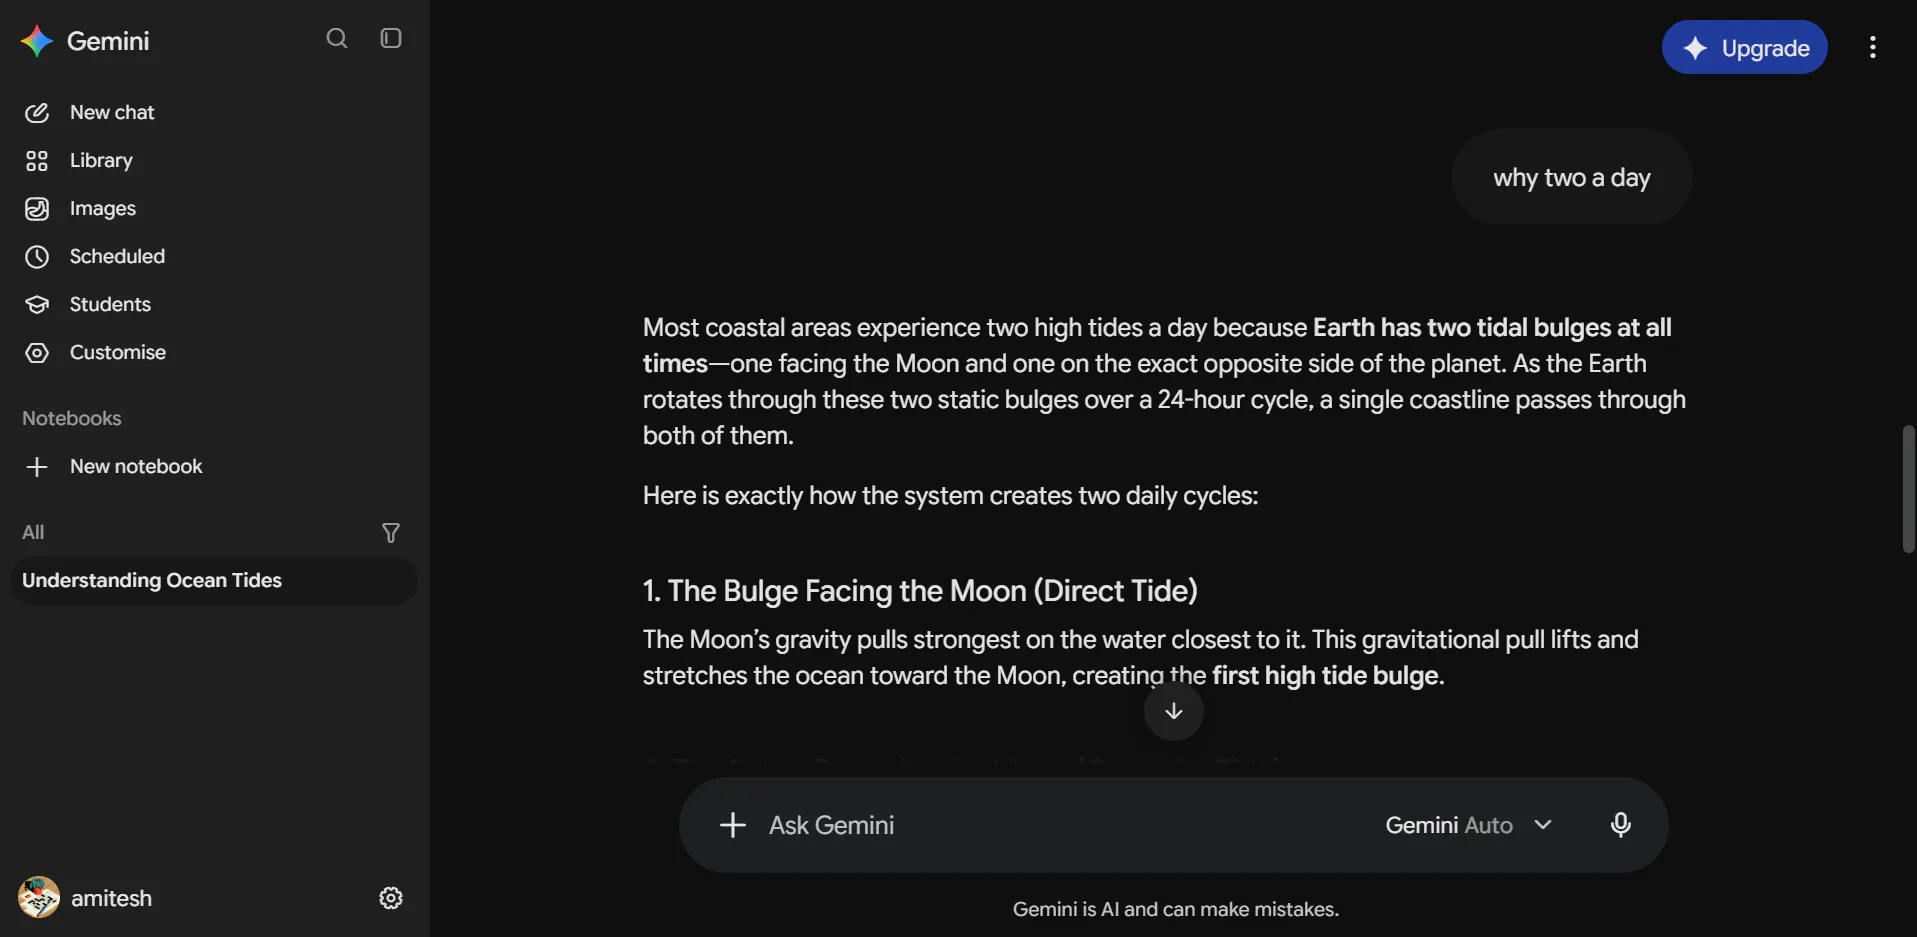Expand the Gemini Auto model dropdown

(x=1469, y=825)
